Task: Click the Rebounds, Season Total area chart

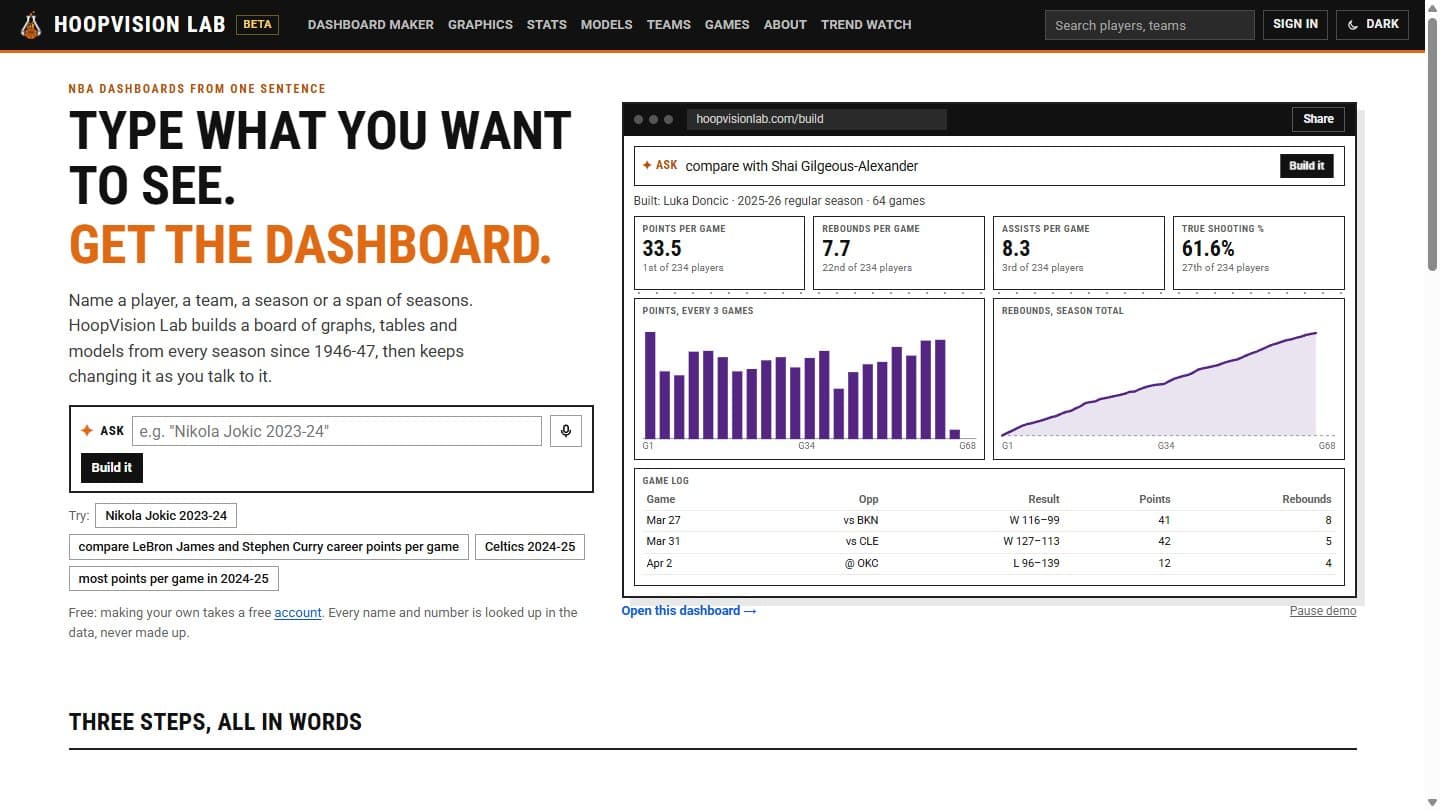Action: (x=1169, y=379)
